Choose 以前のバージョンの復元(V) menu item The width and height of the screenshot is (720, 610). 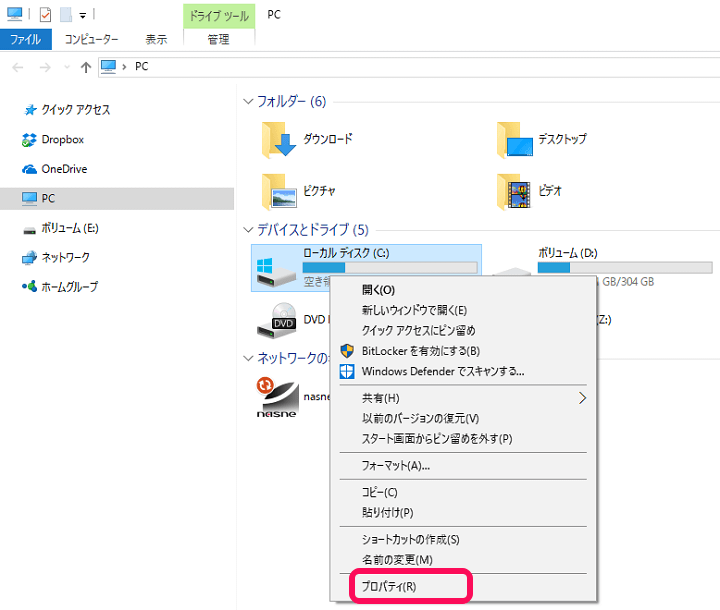pyautogui.click(x=463, y=418)
